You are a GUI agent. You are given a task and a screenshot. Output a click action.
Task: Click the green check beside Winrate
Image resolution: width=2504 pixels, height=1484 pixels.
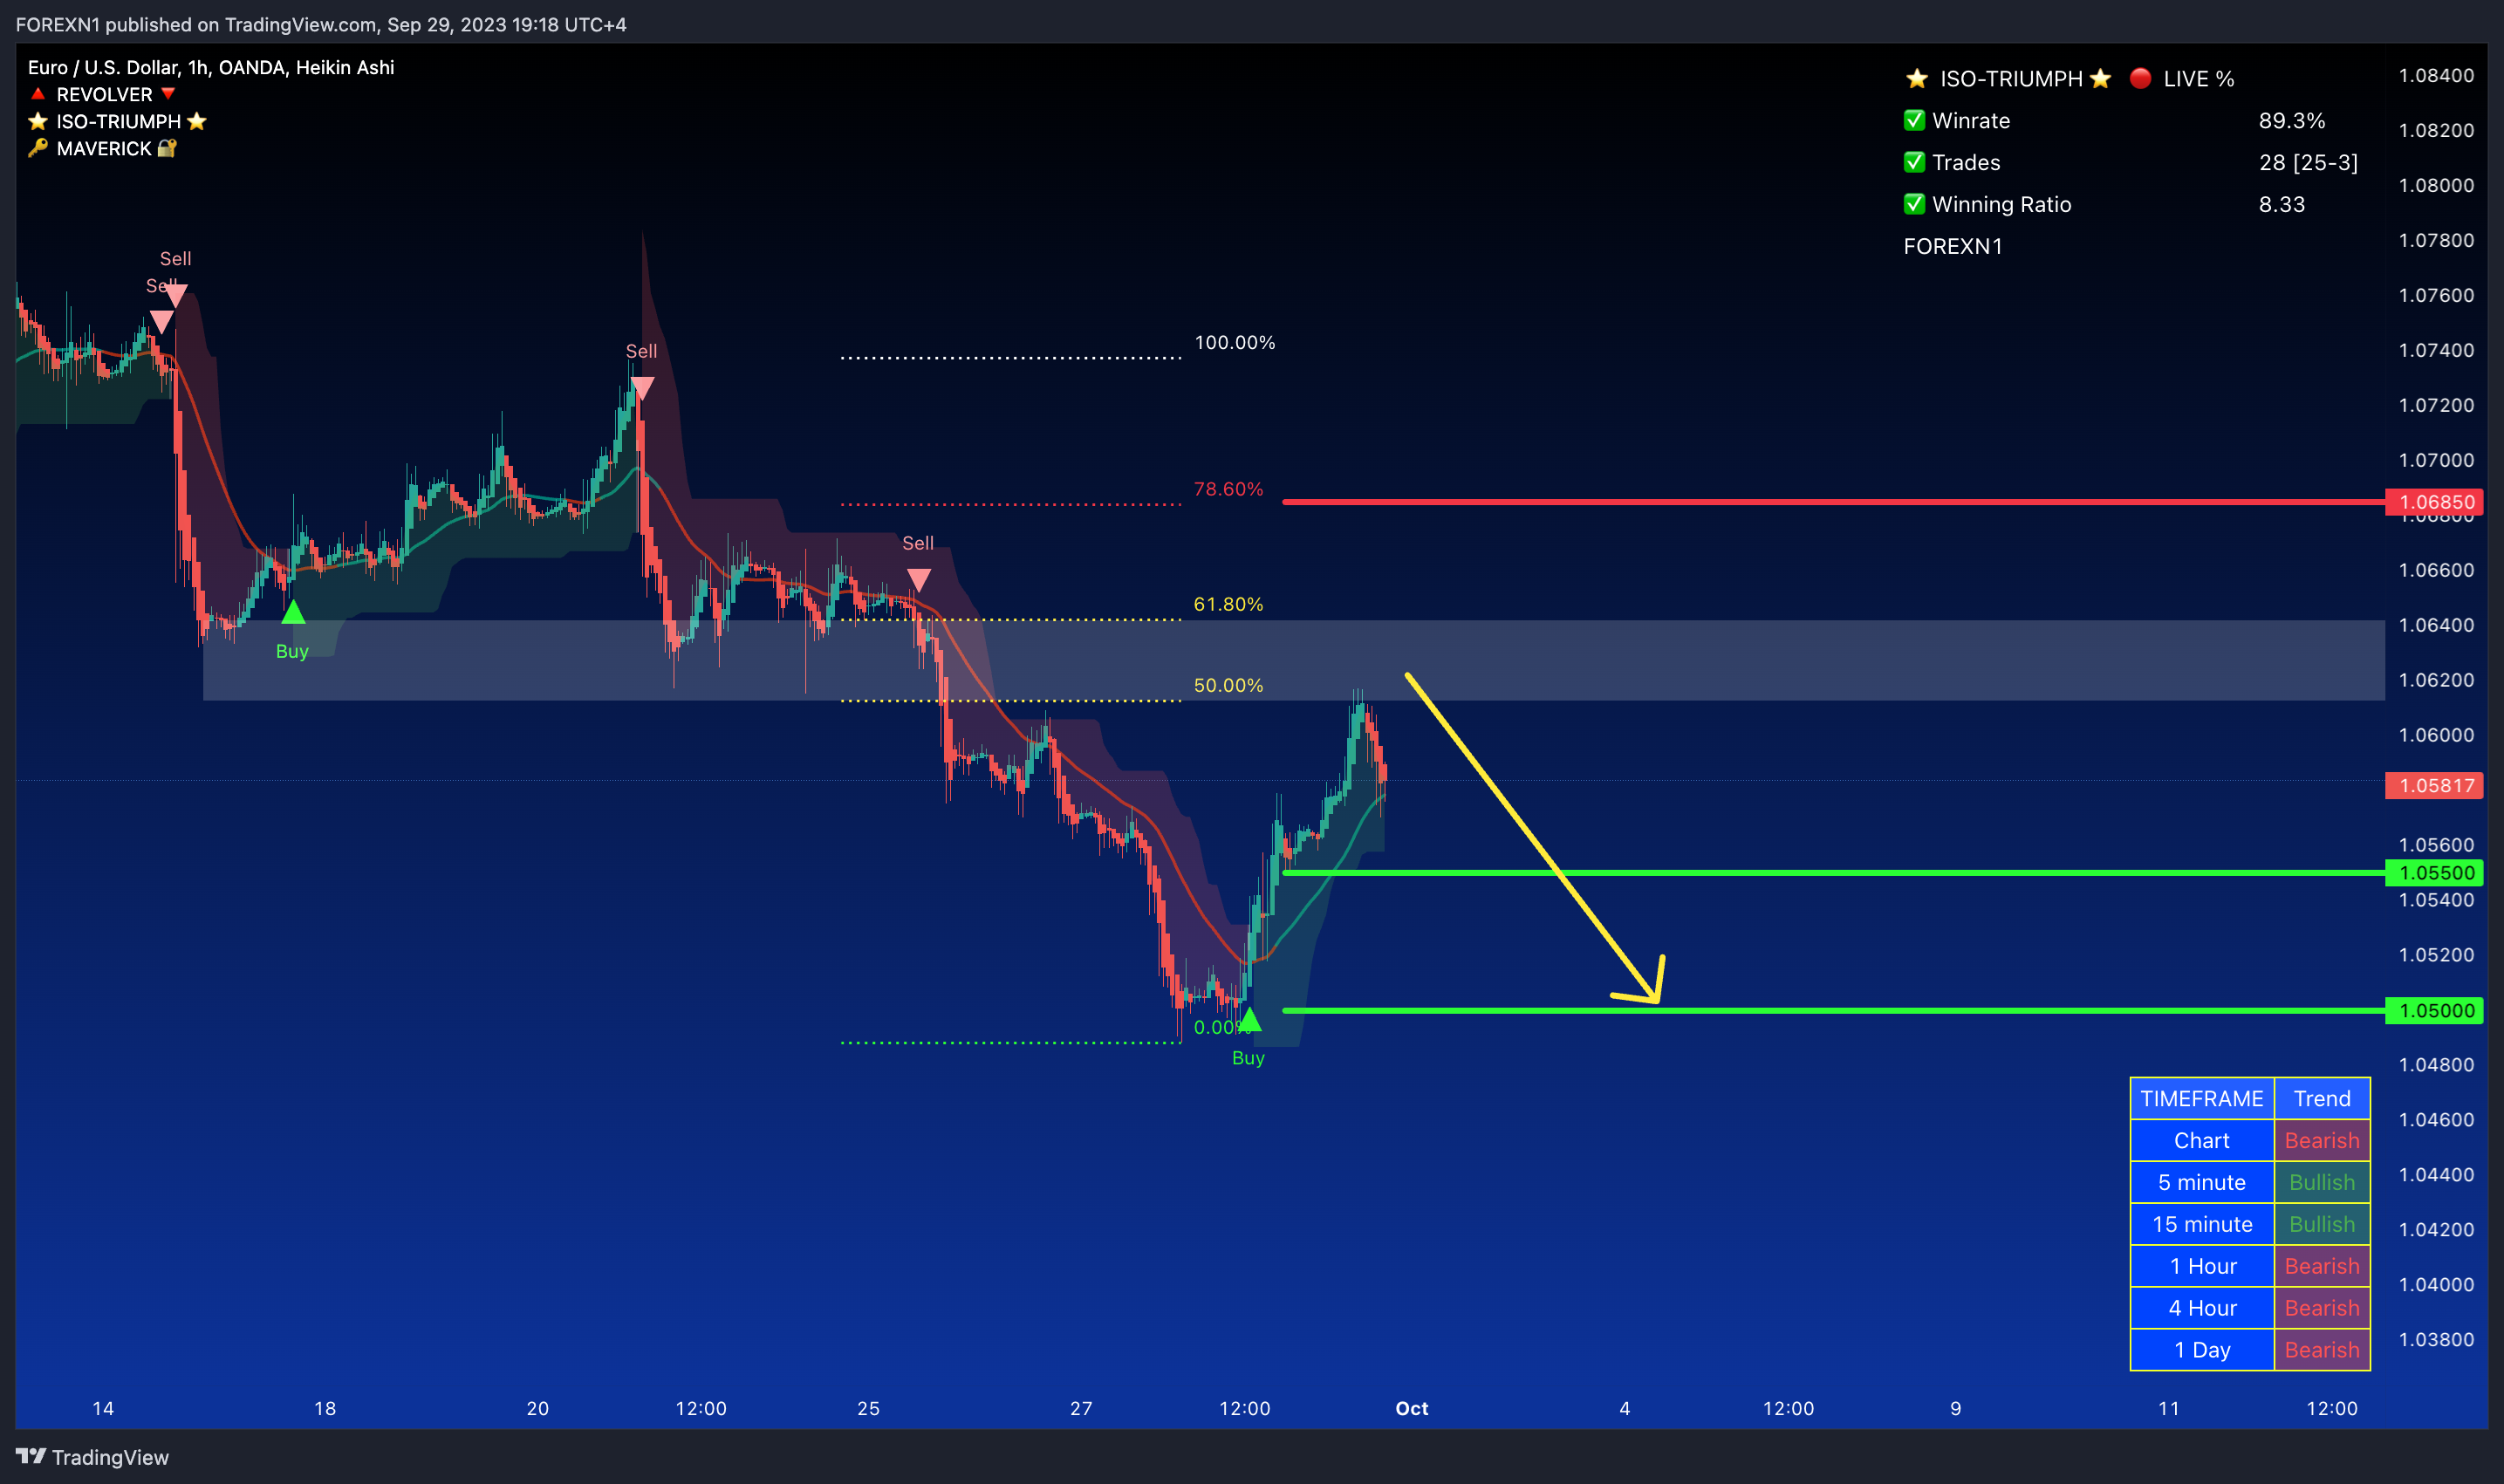pos(1914,120)
